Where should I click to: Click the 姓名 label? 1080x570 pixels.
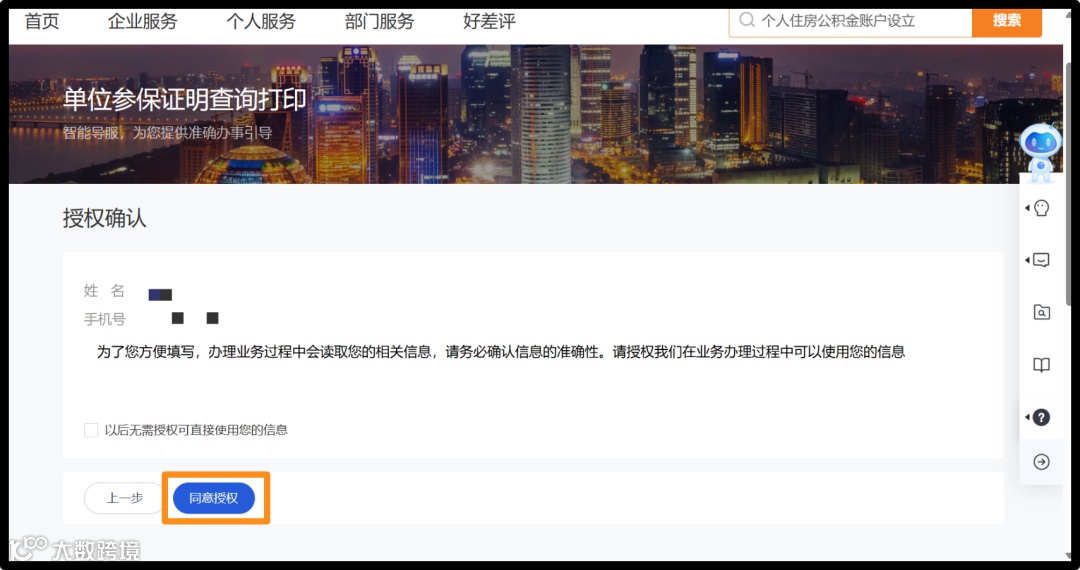pyautogui.click(x=104, y=291)
